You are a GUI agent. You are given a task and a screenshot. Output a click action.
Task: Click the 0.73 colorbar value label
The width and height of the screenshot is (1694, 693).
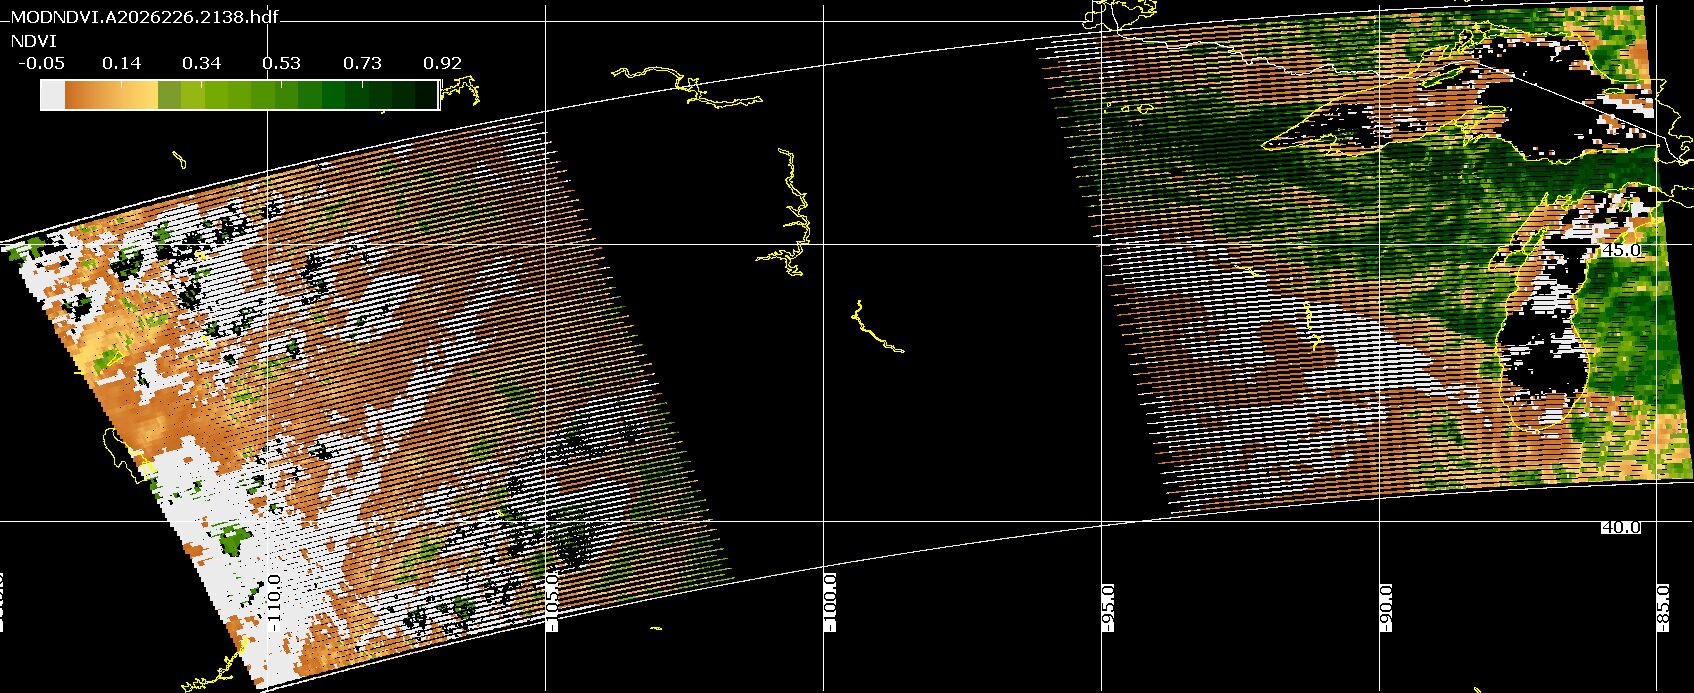click(x=362, y=63)
